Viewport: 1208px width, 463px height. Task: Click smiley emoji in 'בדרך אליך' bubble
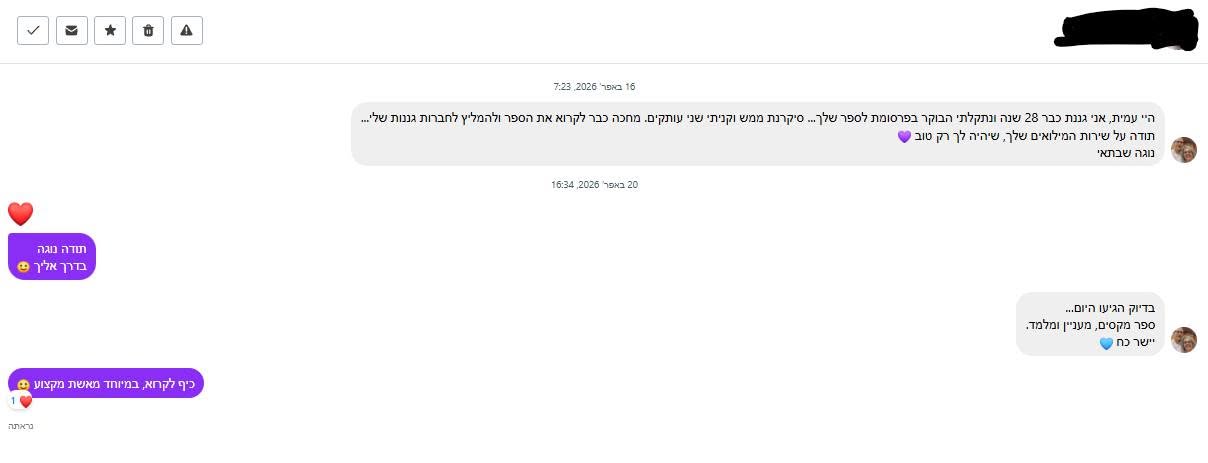pos(23,267)
